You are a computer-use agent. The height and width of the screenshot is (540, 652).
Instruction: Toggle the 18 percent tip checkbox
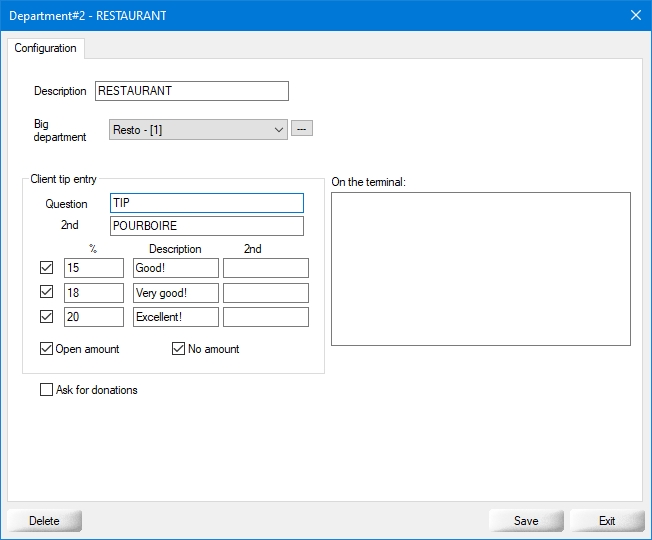pos(46,293)
